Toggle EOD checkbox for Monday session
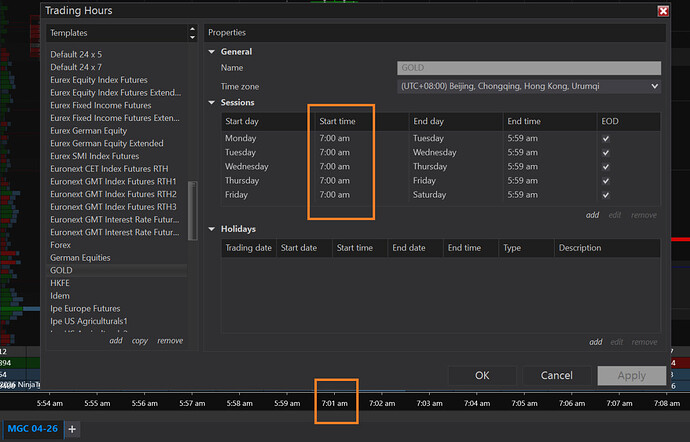This screenshot has height=442, width=690. (x=604, y=139)
